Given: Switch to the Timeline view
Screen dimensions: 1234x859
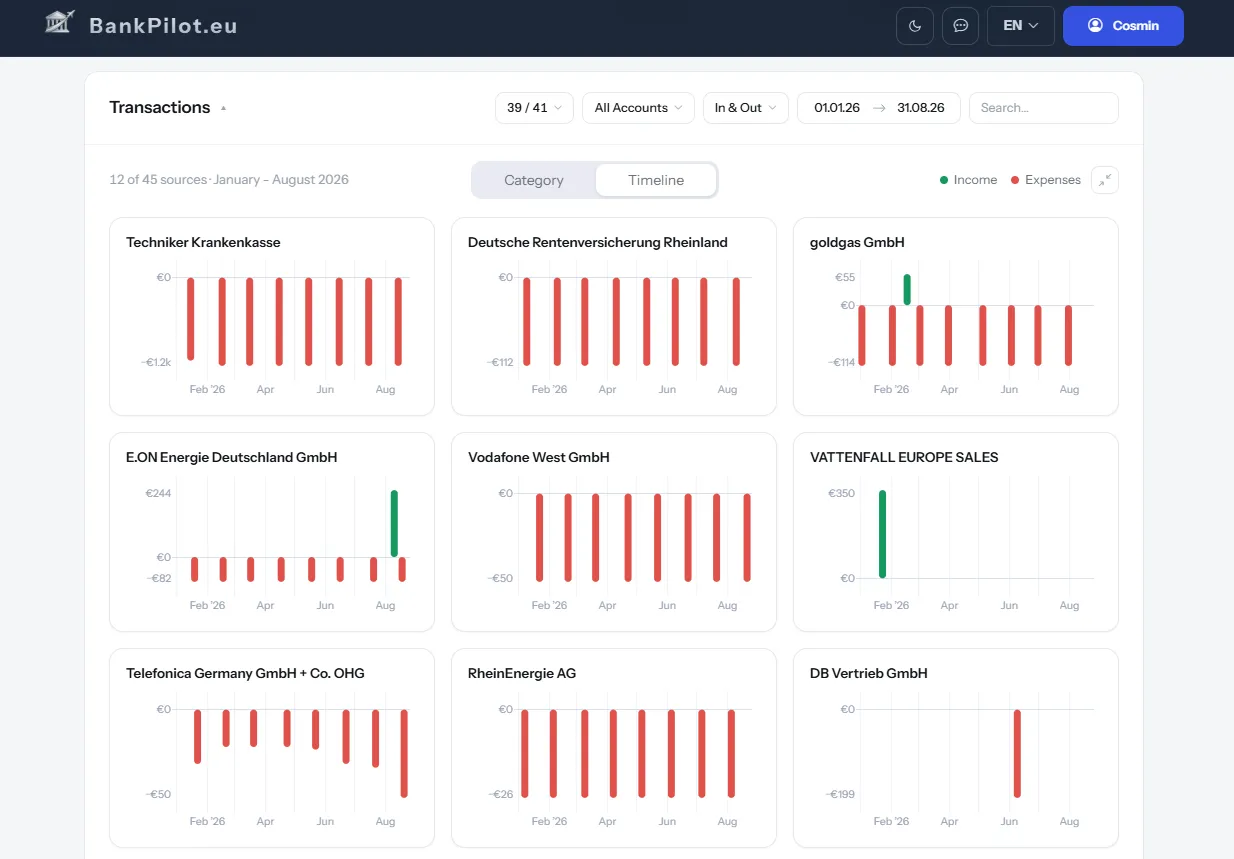Looking at the screenshot, I should coord(656,180).
